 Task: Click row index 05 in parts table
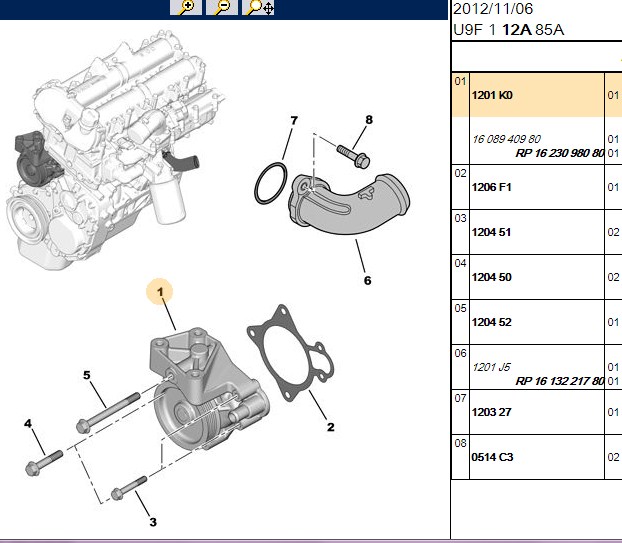460,308
